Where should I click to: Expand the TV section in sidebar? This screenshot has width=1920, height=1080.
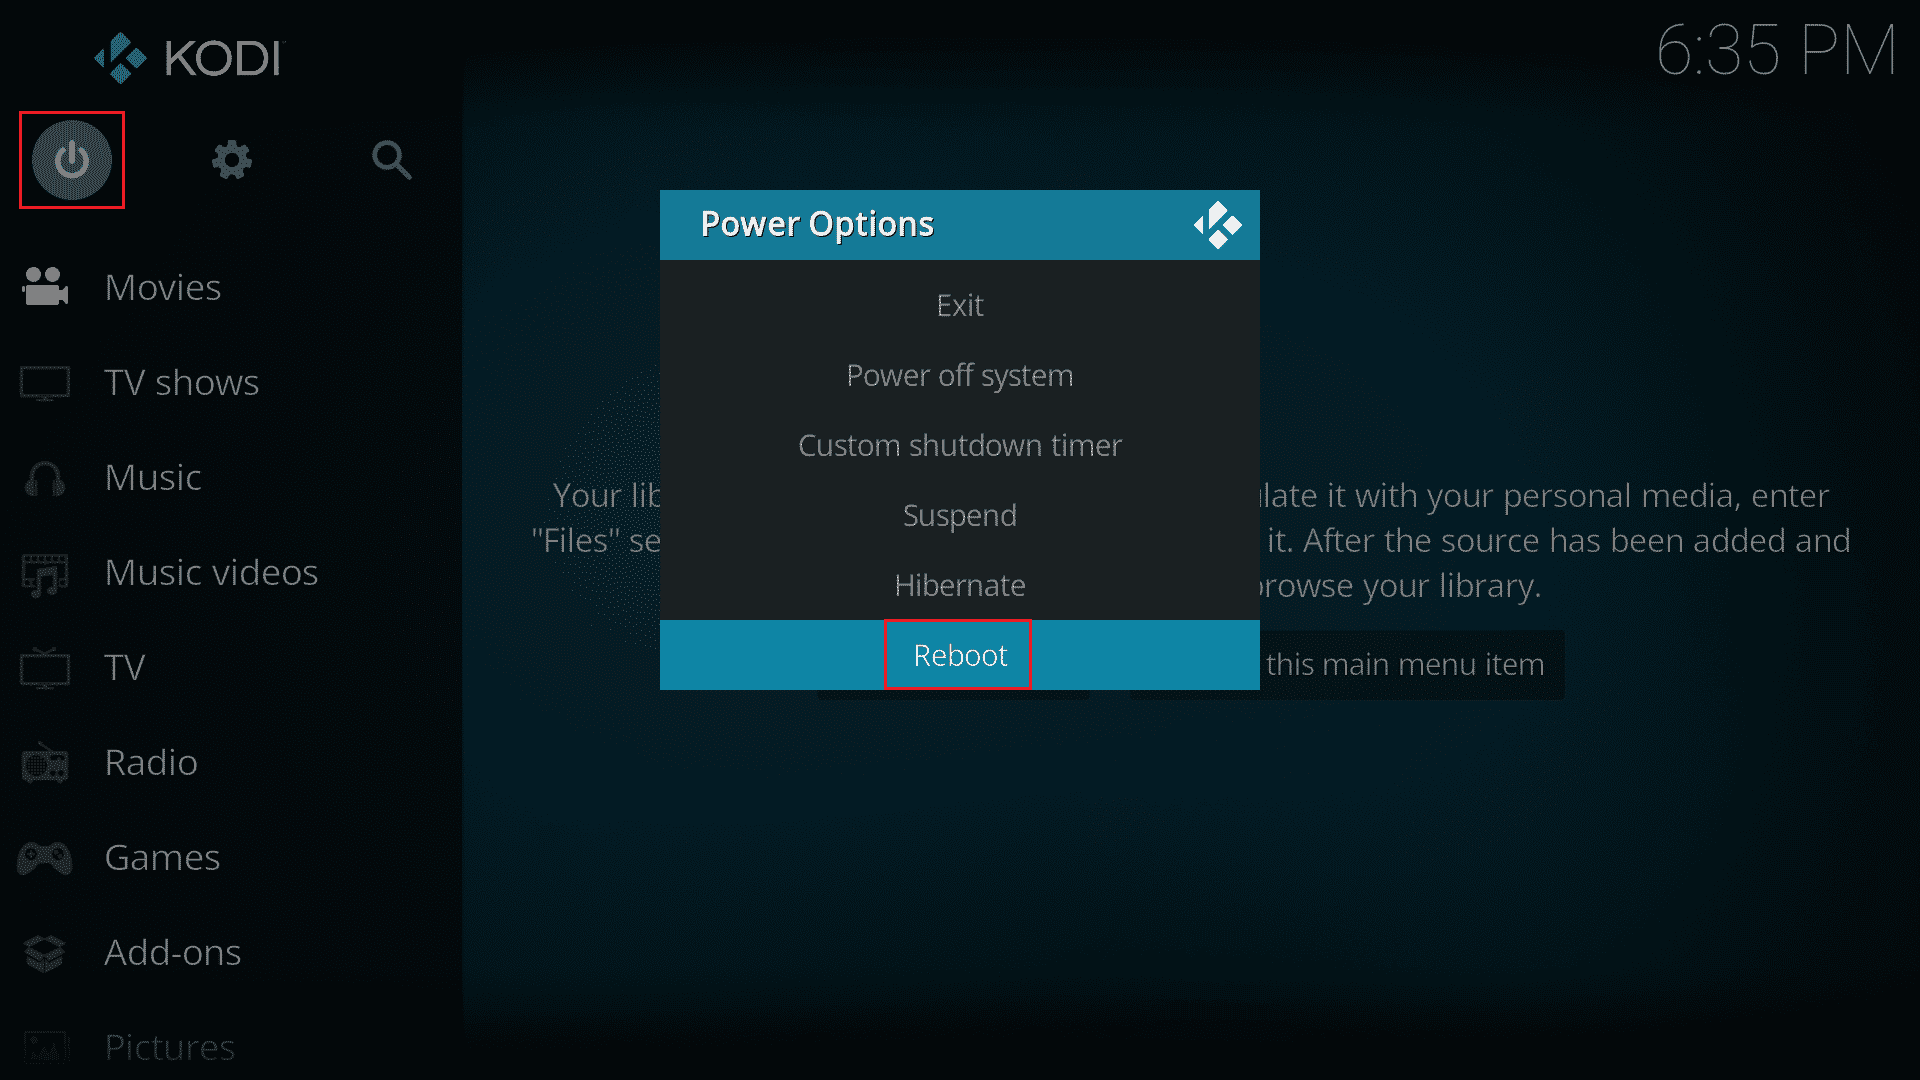(x=124, y=666)
